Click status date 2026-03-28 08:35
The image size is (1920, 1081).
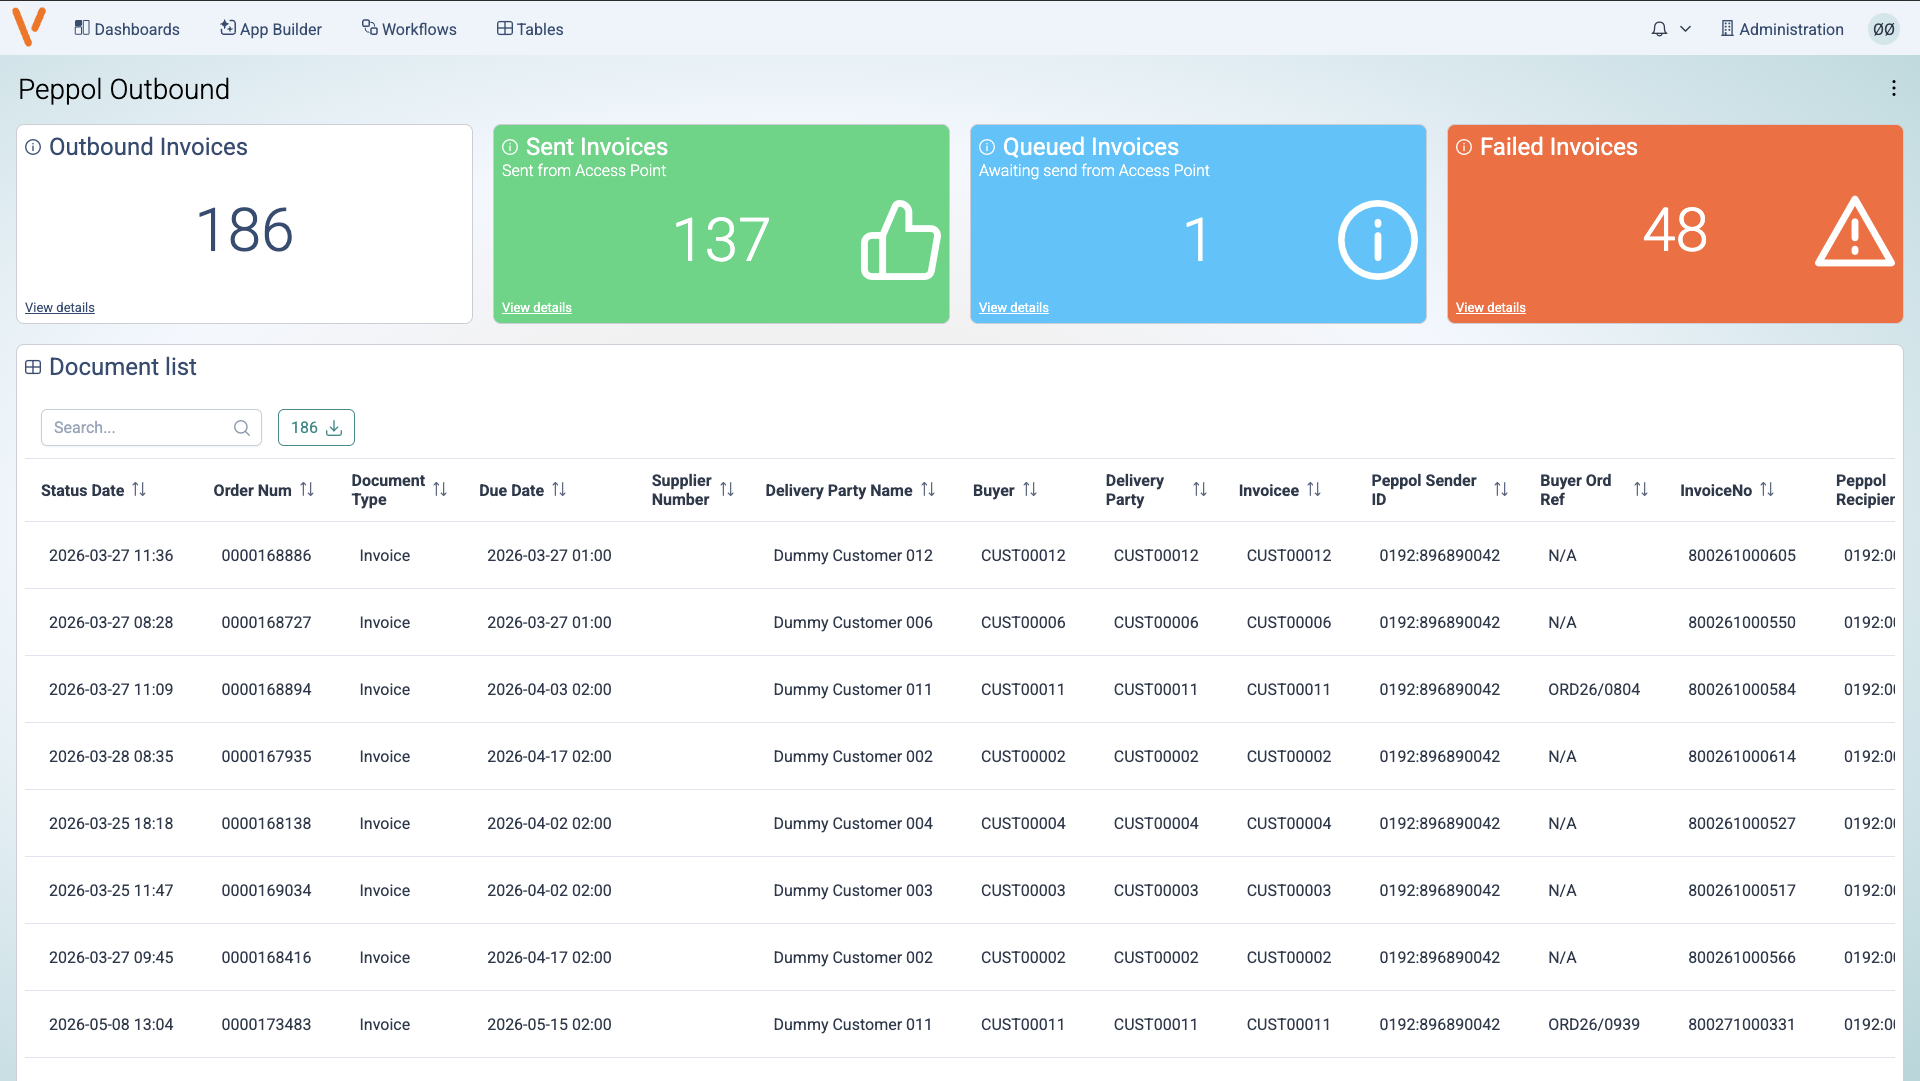(x=111, y=757)
